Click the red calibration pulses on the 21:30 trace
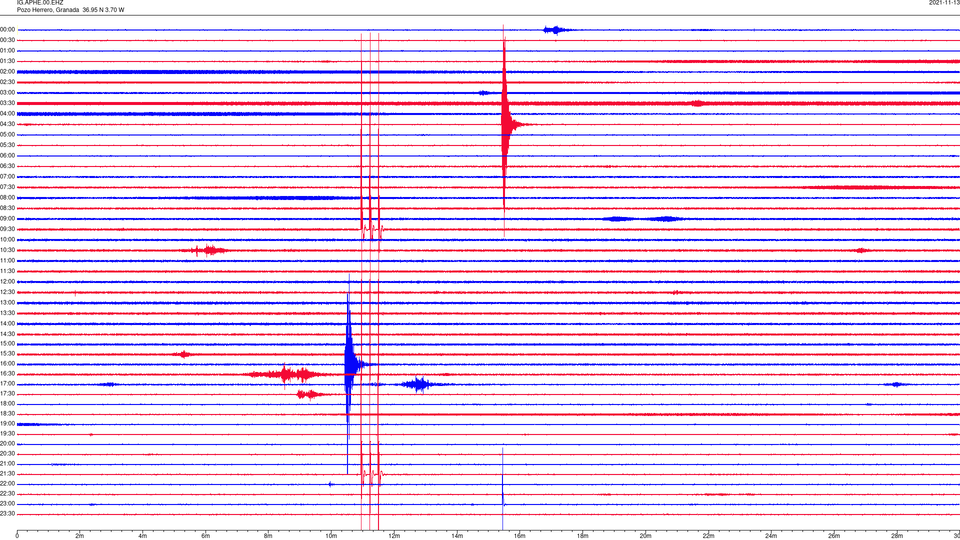The width and height of the screenshot is (960, 540). [x=372, y=474]
